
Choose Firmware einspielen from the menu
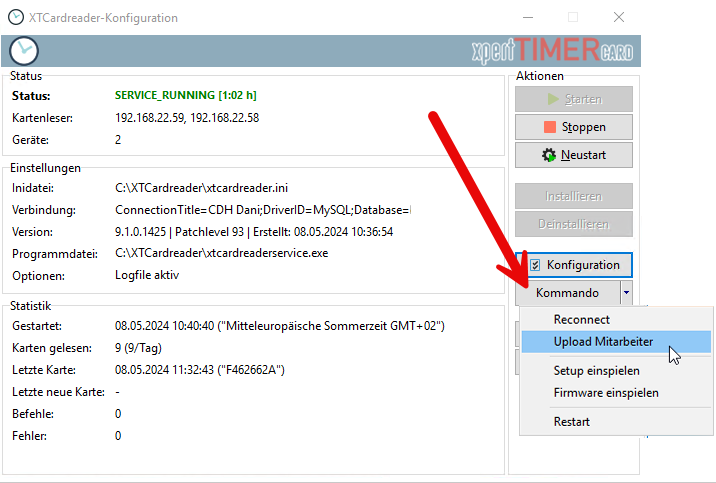606,393
